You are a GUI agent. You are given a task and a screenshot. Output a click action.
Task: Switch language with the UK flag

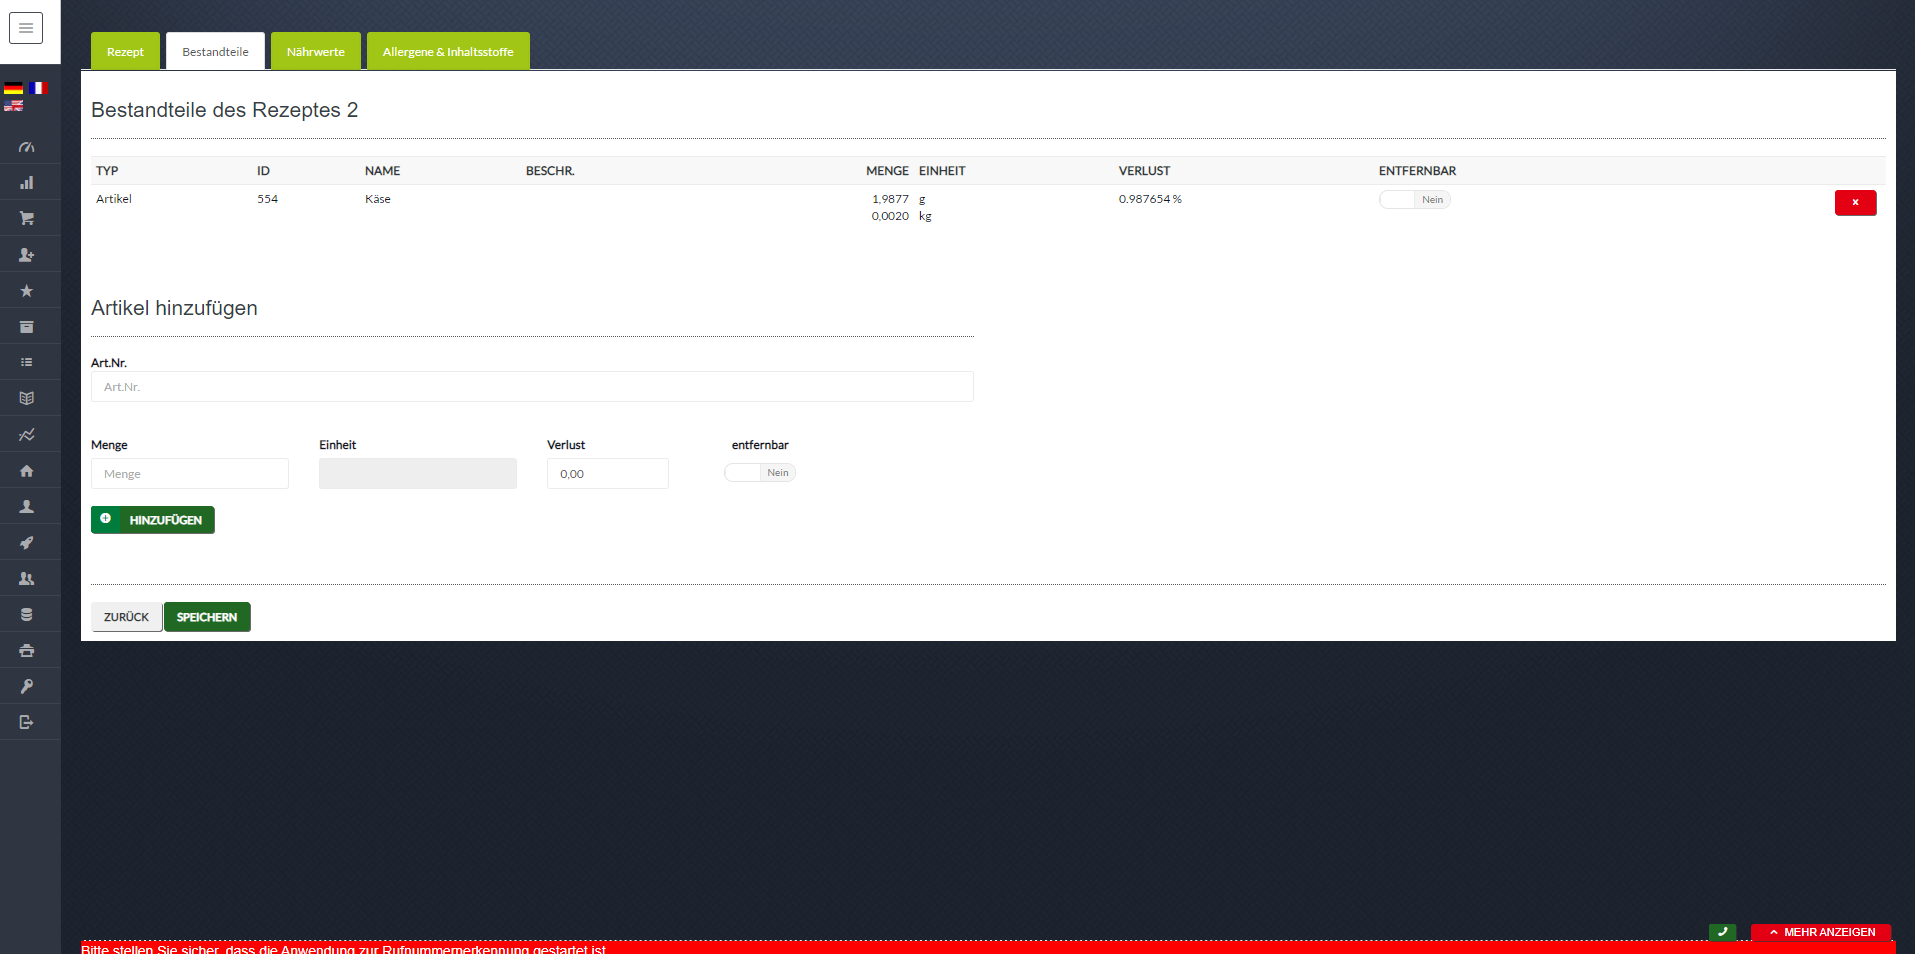point(13,105)
